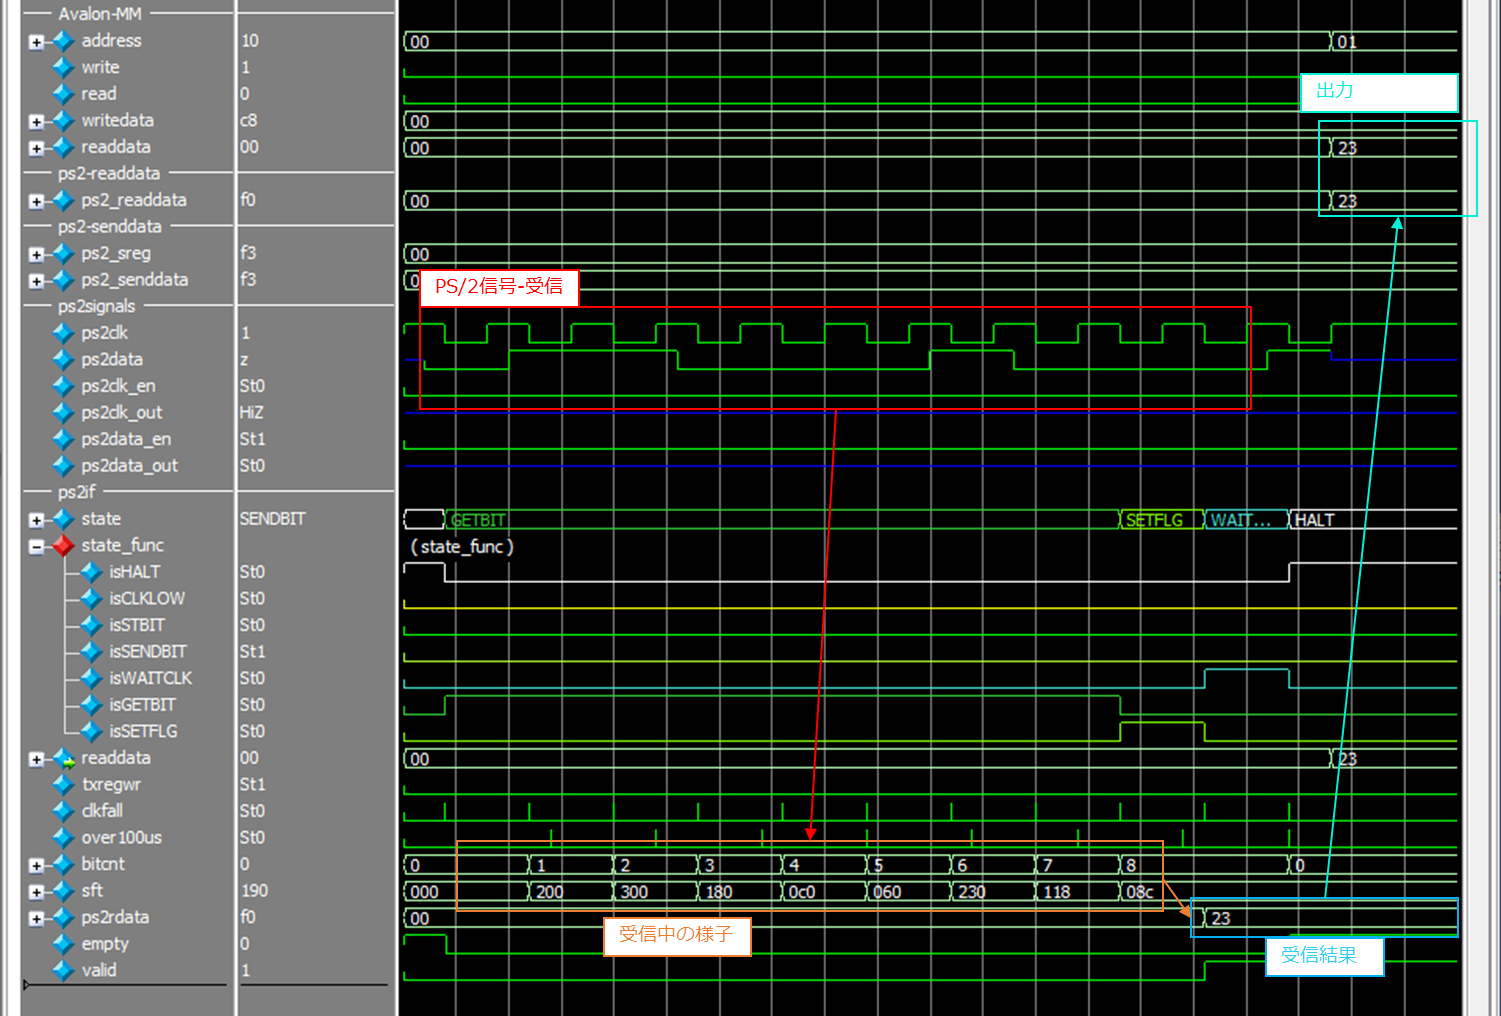Select the ps2data signal icon
This screenshot has width=1501, height=1016.
point(63,359)
